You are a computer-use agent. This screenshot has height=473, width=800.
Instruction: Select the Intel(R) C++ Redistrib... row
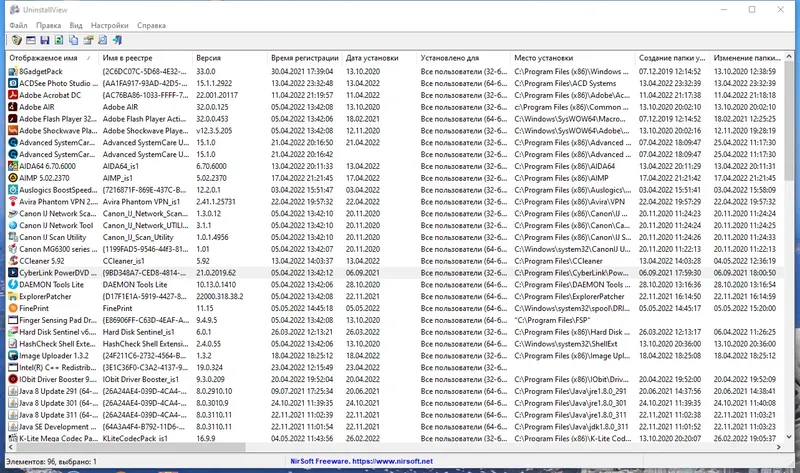(x=395, y=367)
